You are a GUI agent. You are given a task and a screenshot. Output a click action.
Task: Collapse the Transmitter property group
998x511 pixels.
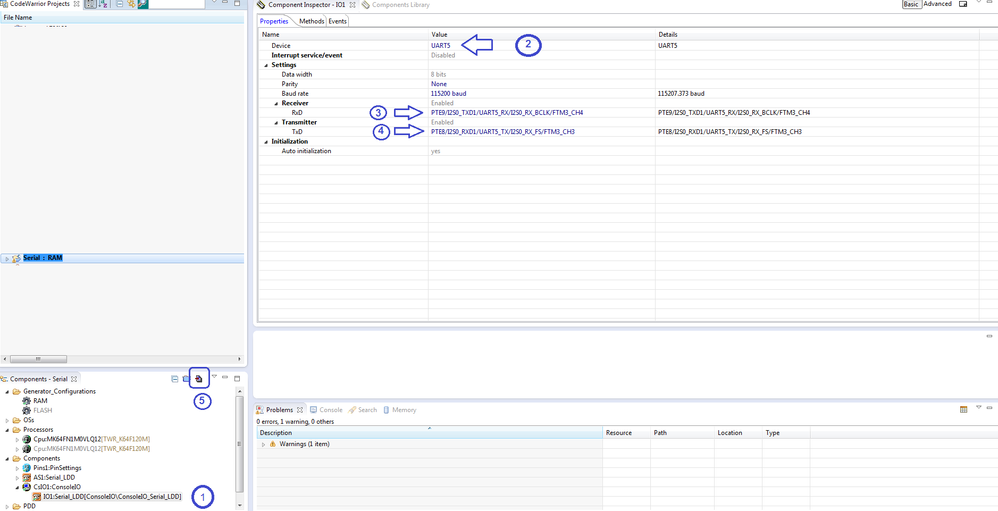tap(276, 122)
